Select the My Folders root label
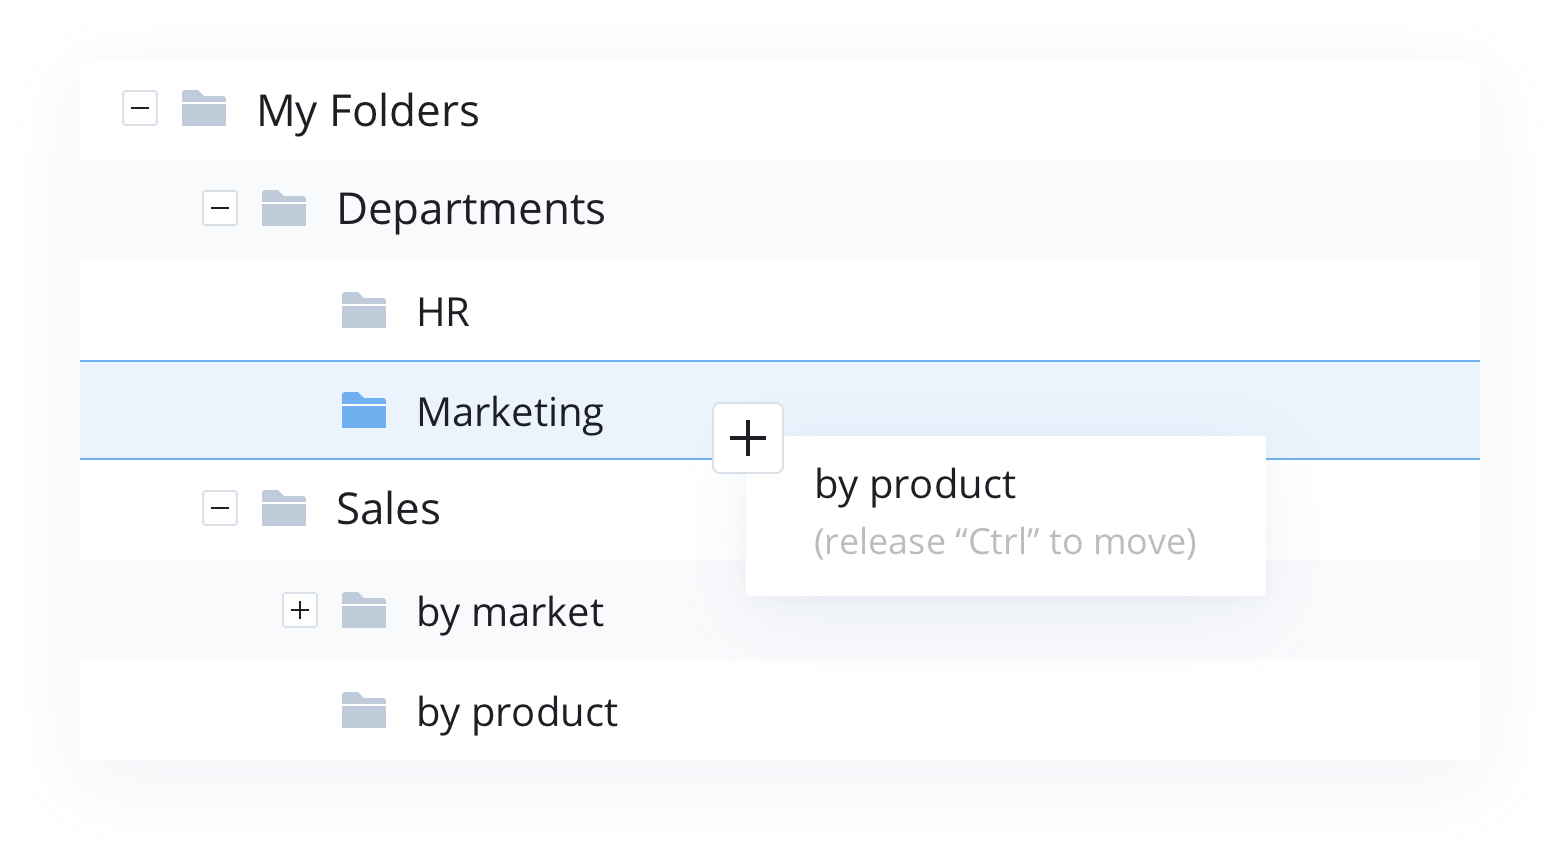1560x860 pixels. coord(368,110)
